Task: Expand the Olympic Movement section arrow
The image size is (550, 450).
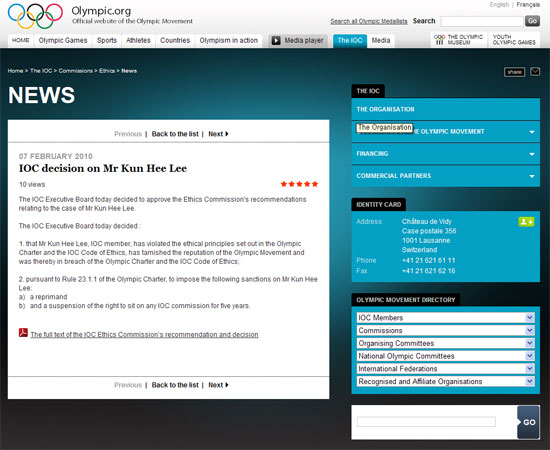Action: [x=532, y=132]
